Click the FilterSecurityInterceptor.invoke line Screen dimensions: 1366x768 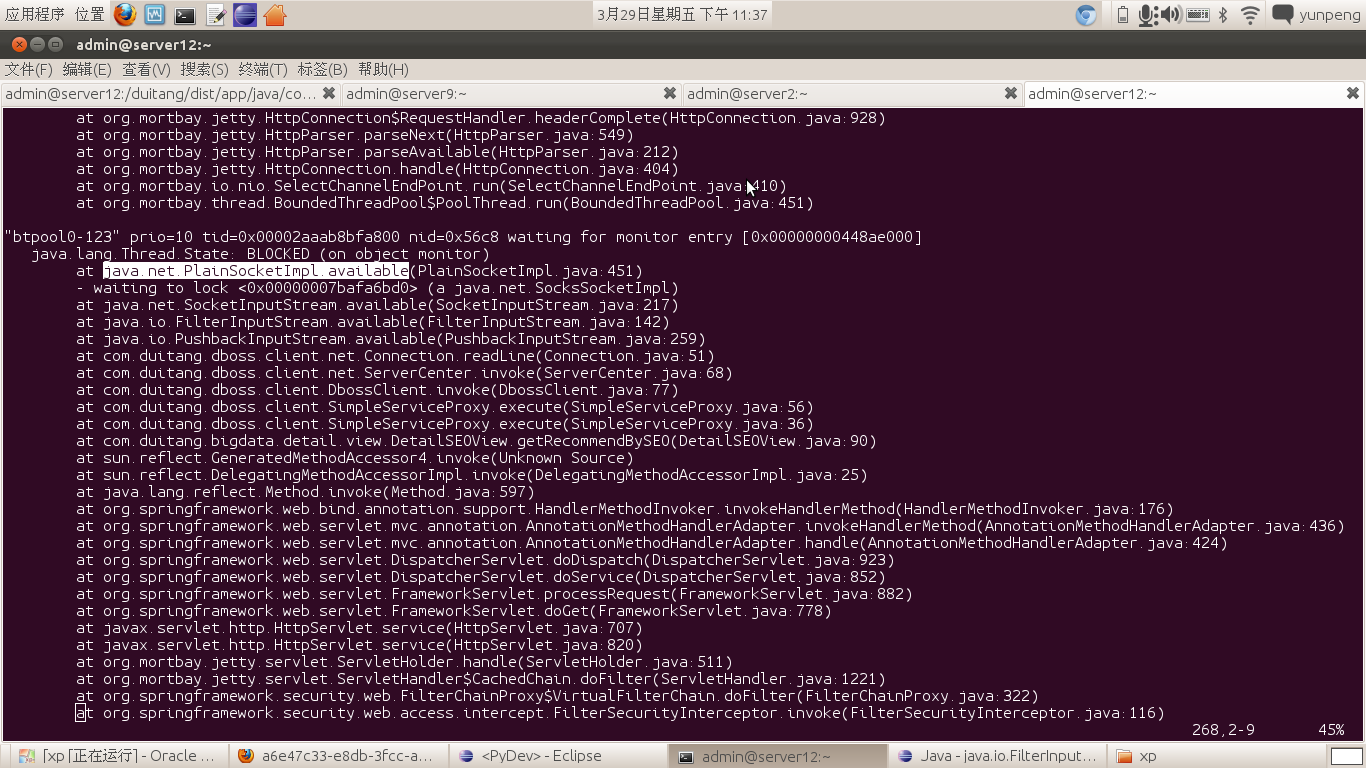[x=620, y=713]
